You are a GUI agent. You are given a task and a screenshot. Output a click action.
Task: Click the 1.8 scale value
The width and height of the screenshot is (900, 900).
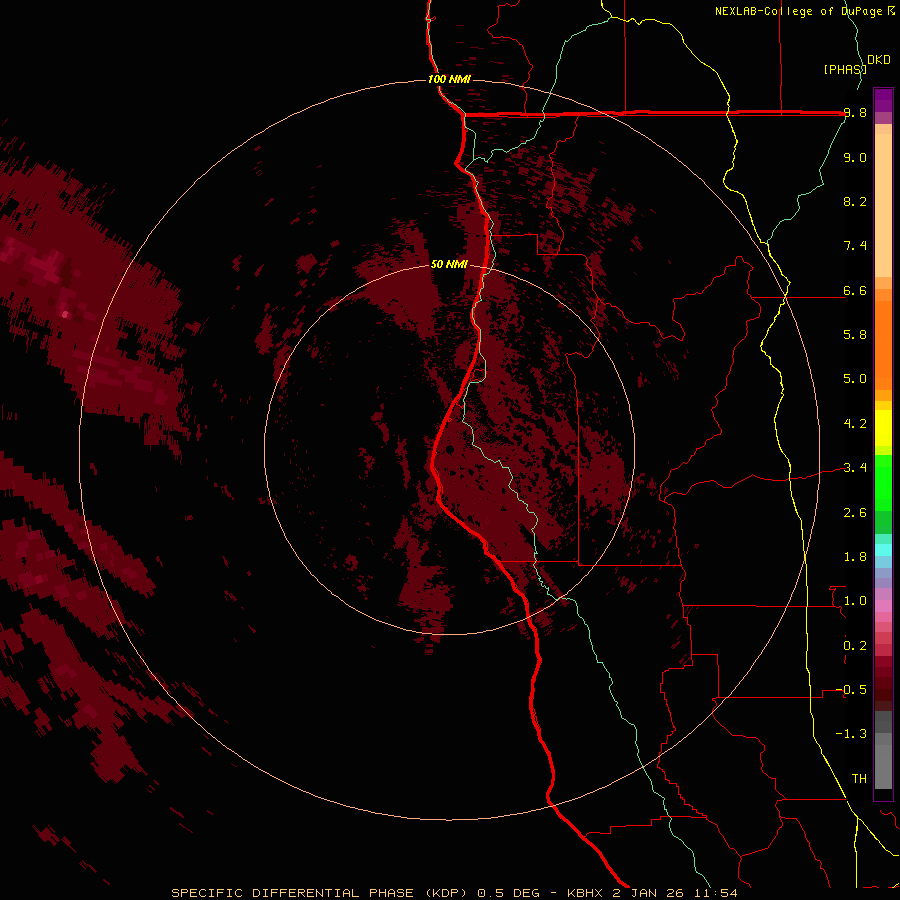tap(855, 557)
